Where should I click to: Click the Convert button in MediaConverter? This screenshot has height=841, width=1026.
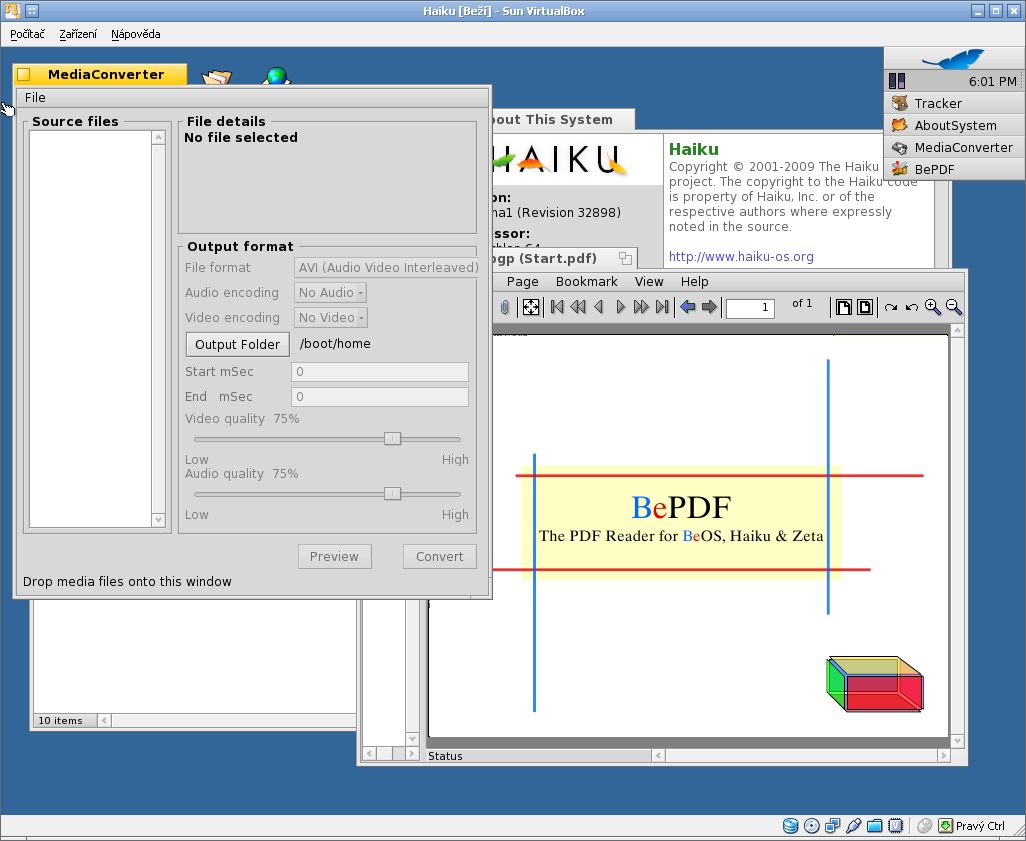439,556
